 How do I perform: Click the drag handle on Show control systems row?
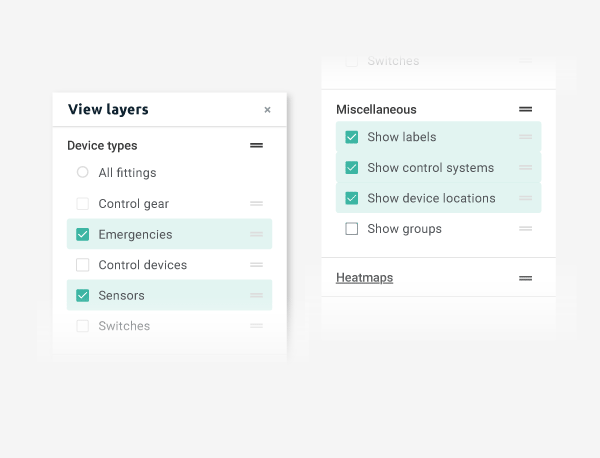(x=525, y=168)
